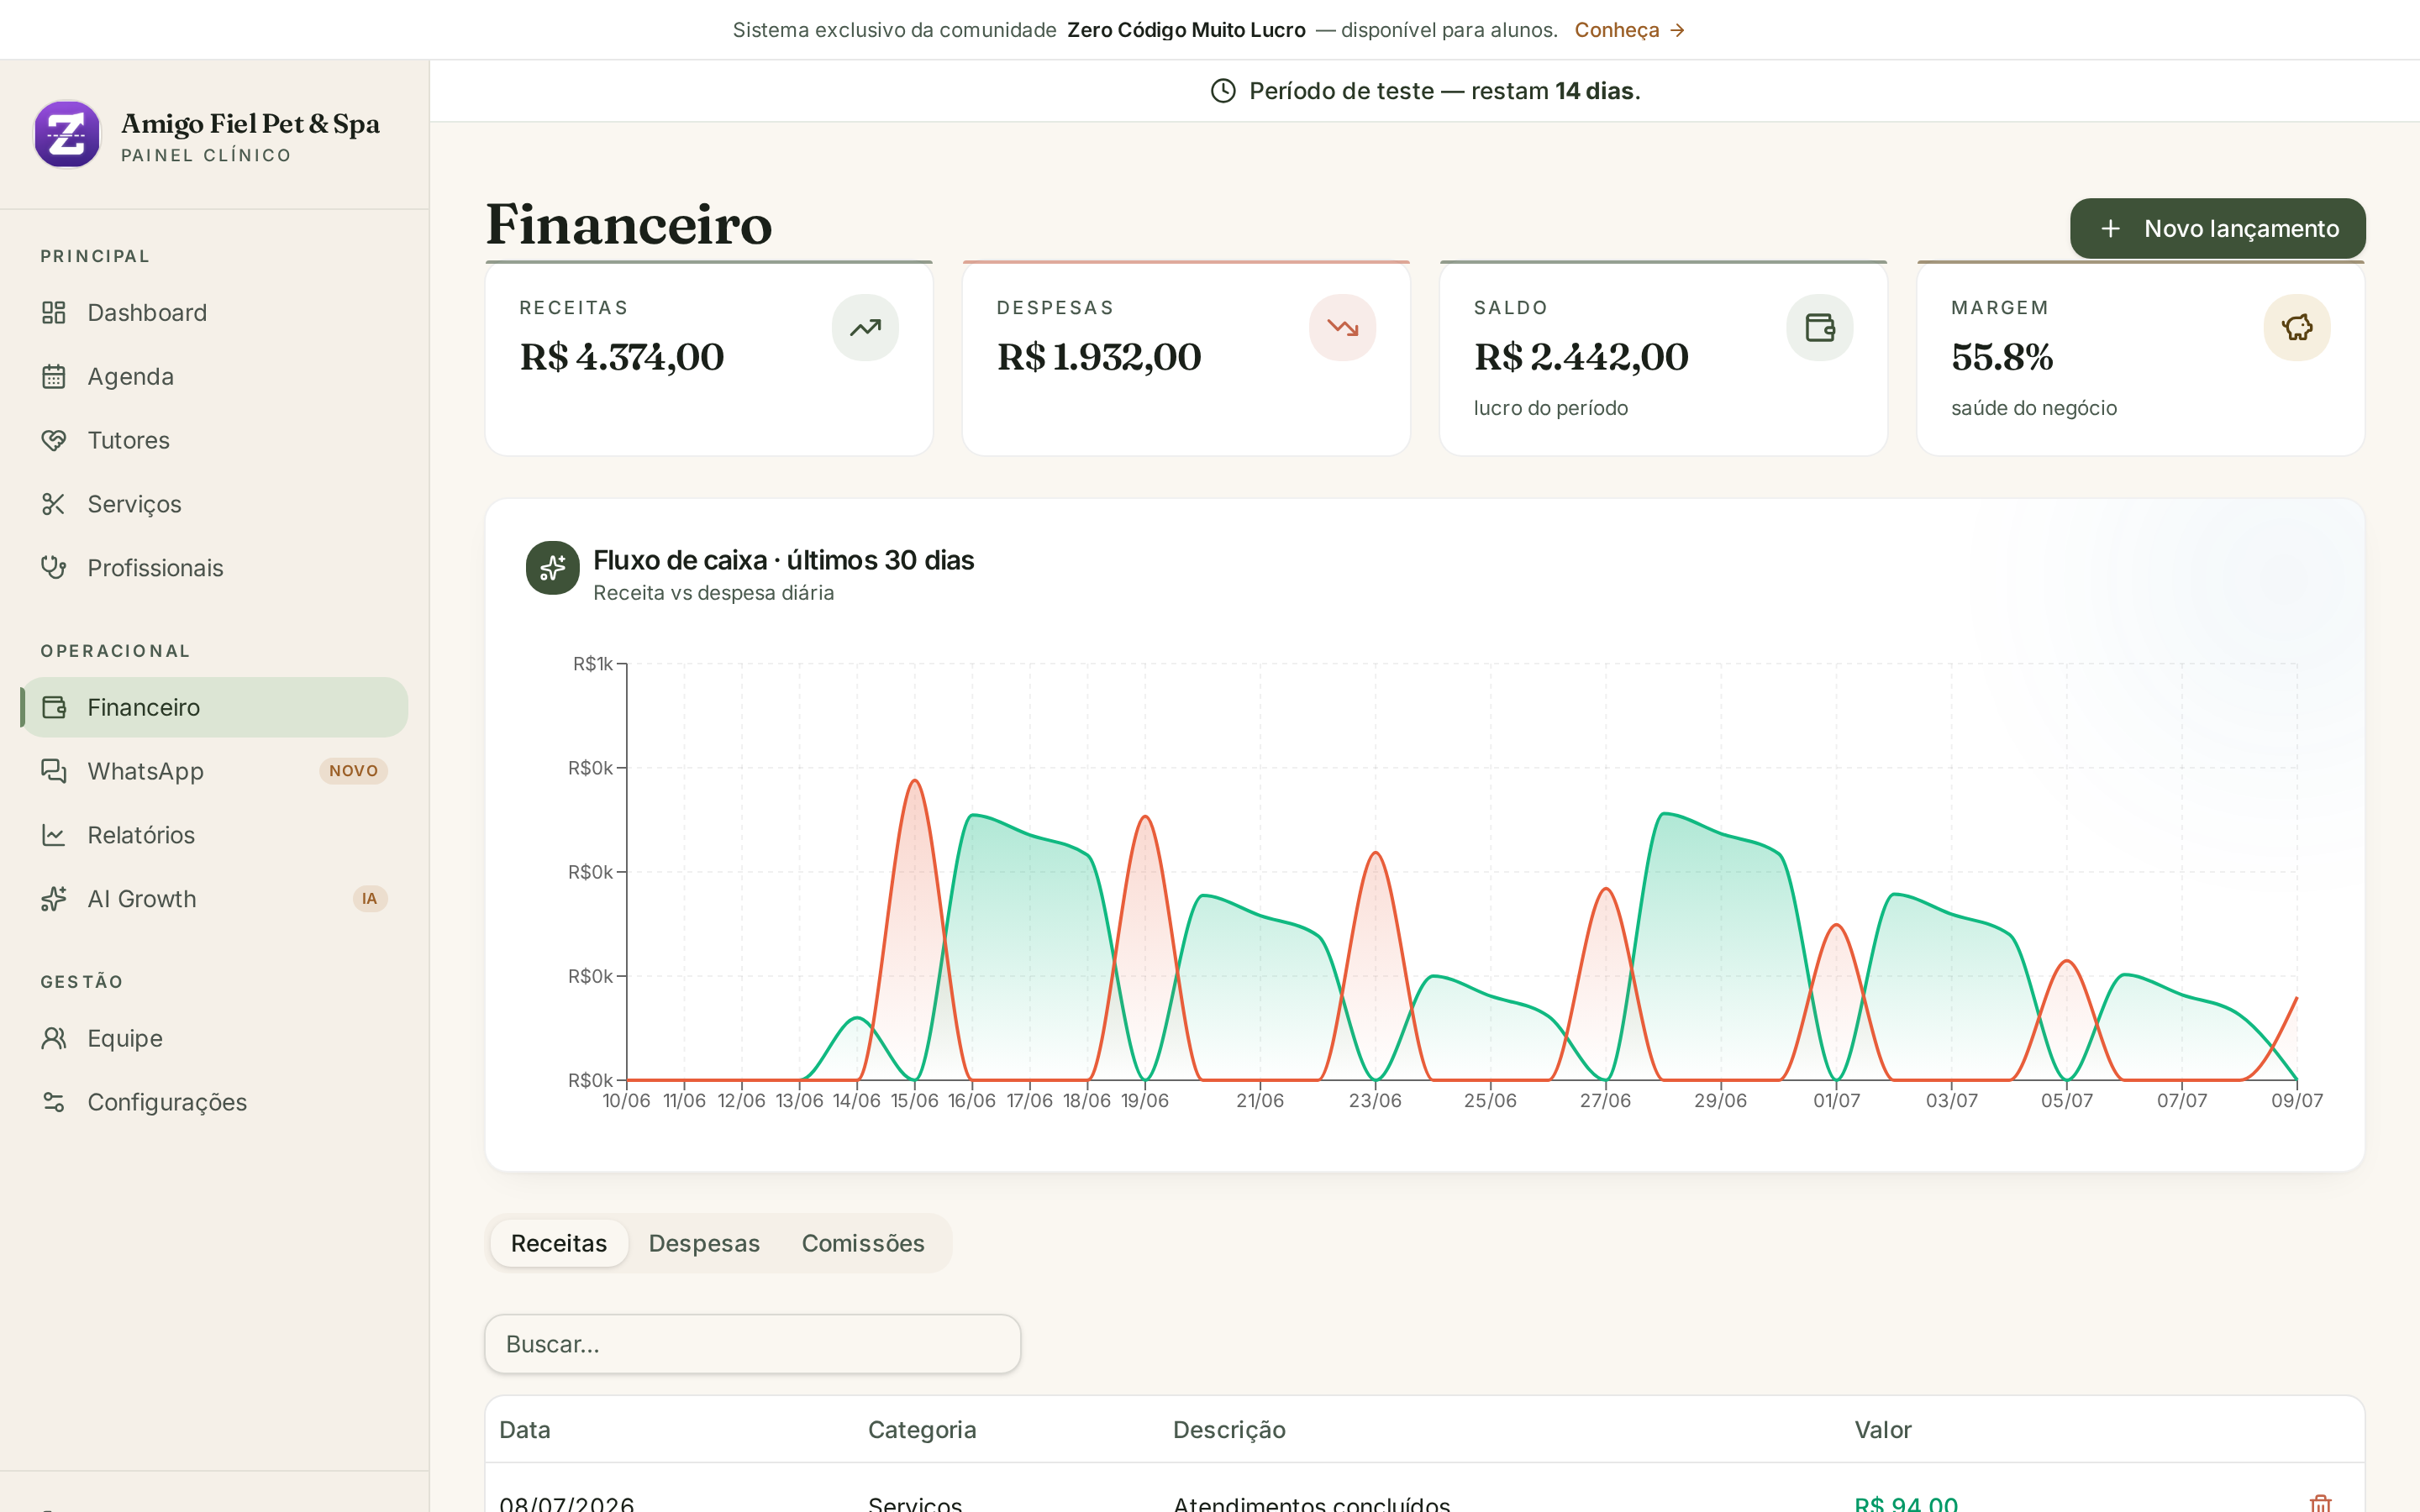Viewport: 2420px width, 1512px height.
Task: Click the trending-down icon on the Despesas card
Action: point(1342,327)
